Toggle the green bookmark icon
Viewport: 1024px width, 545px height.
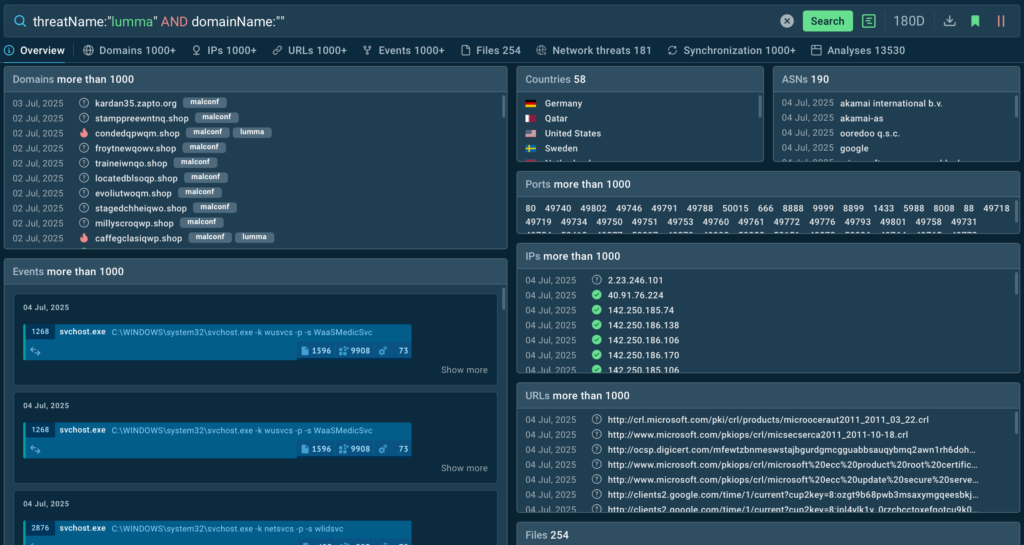pos(975,21)
